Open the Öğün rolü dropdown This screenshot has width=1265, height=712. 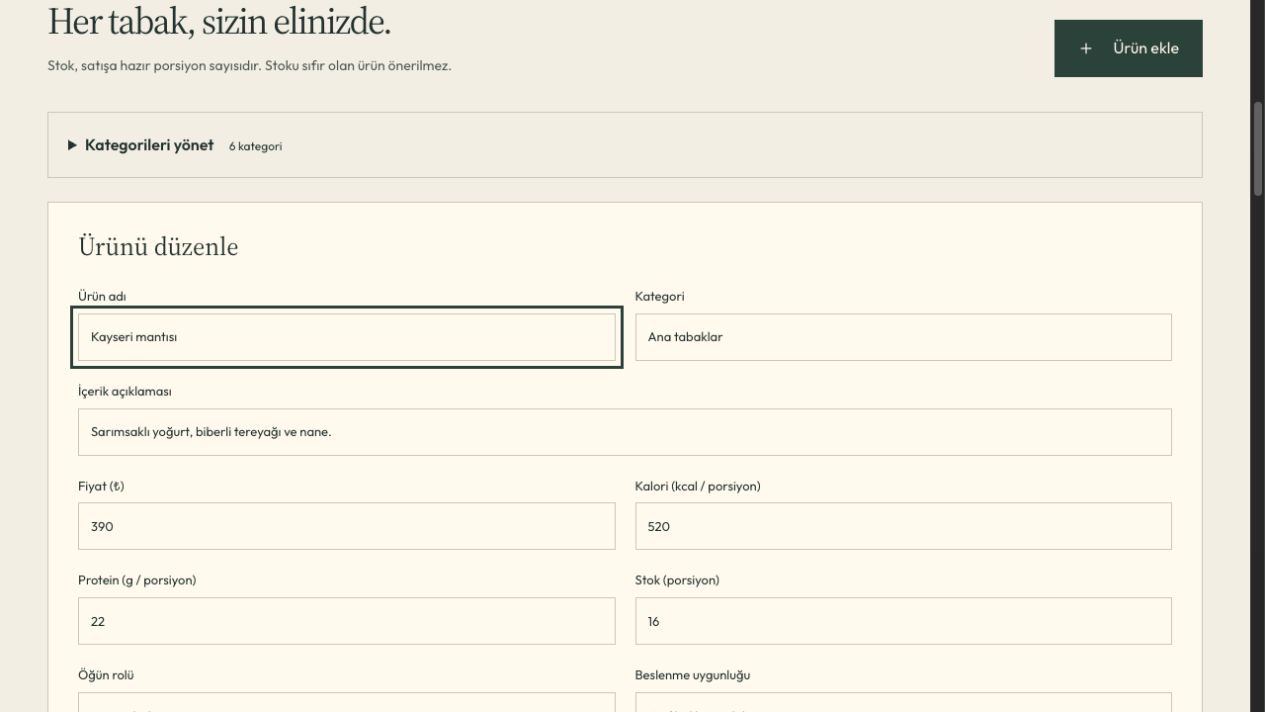pyautogui.click(x=347, y=702)
